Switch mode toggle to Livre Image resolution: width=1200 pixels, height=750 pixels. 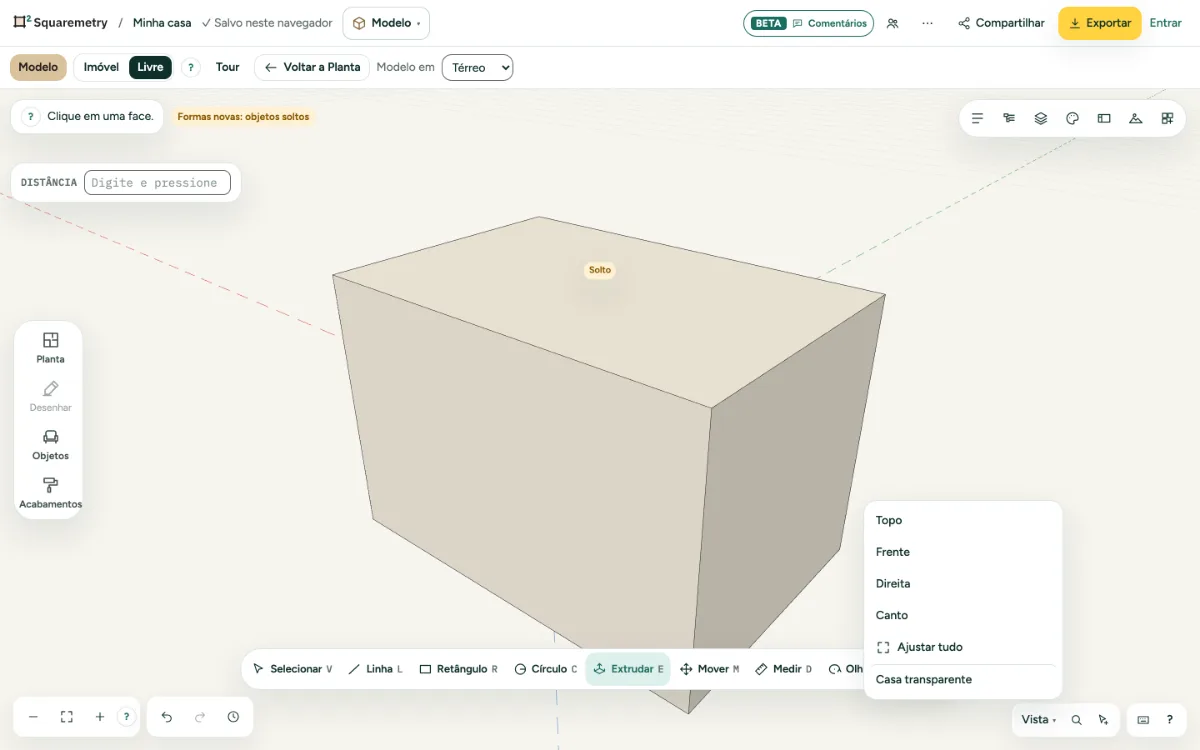[150, 67]
